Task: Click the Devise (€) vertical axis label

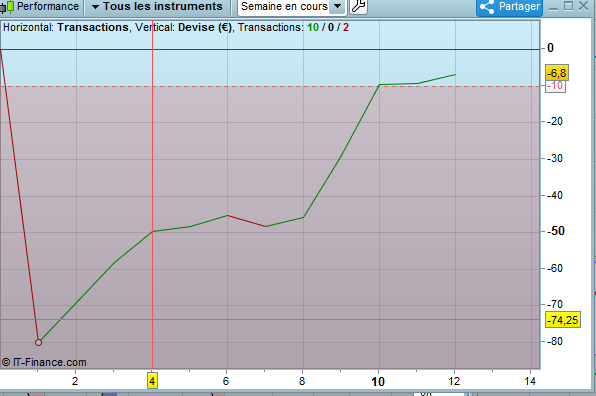Action: (205, 27)
